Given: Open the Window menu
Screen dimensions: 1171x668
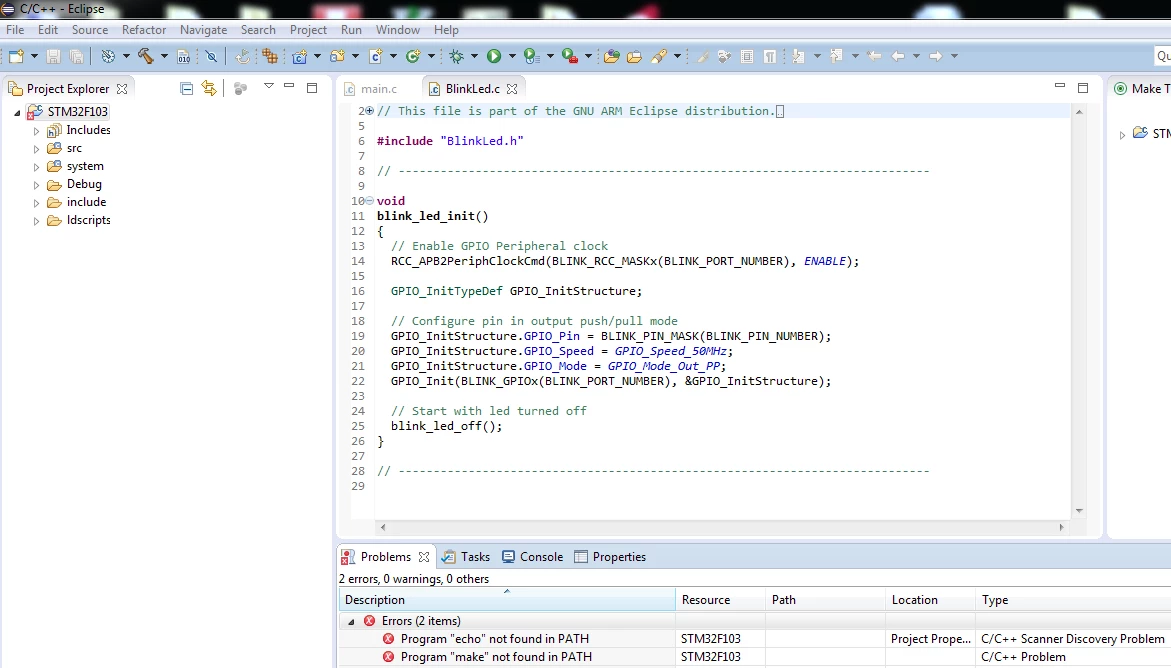Looking at the screenshot, I should pyautogui.click(x=397, y=30).
